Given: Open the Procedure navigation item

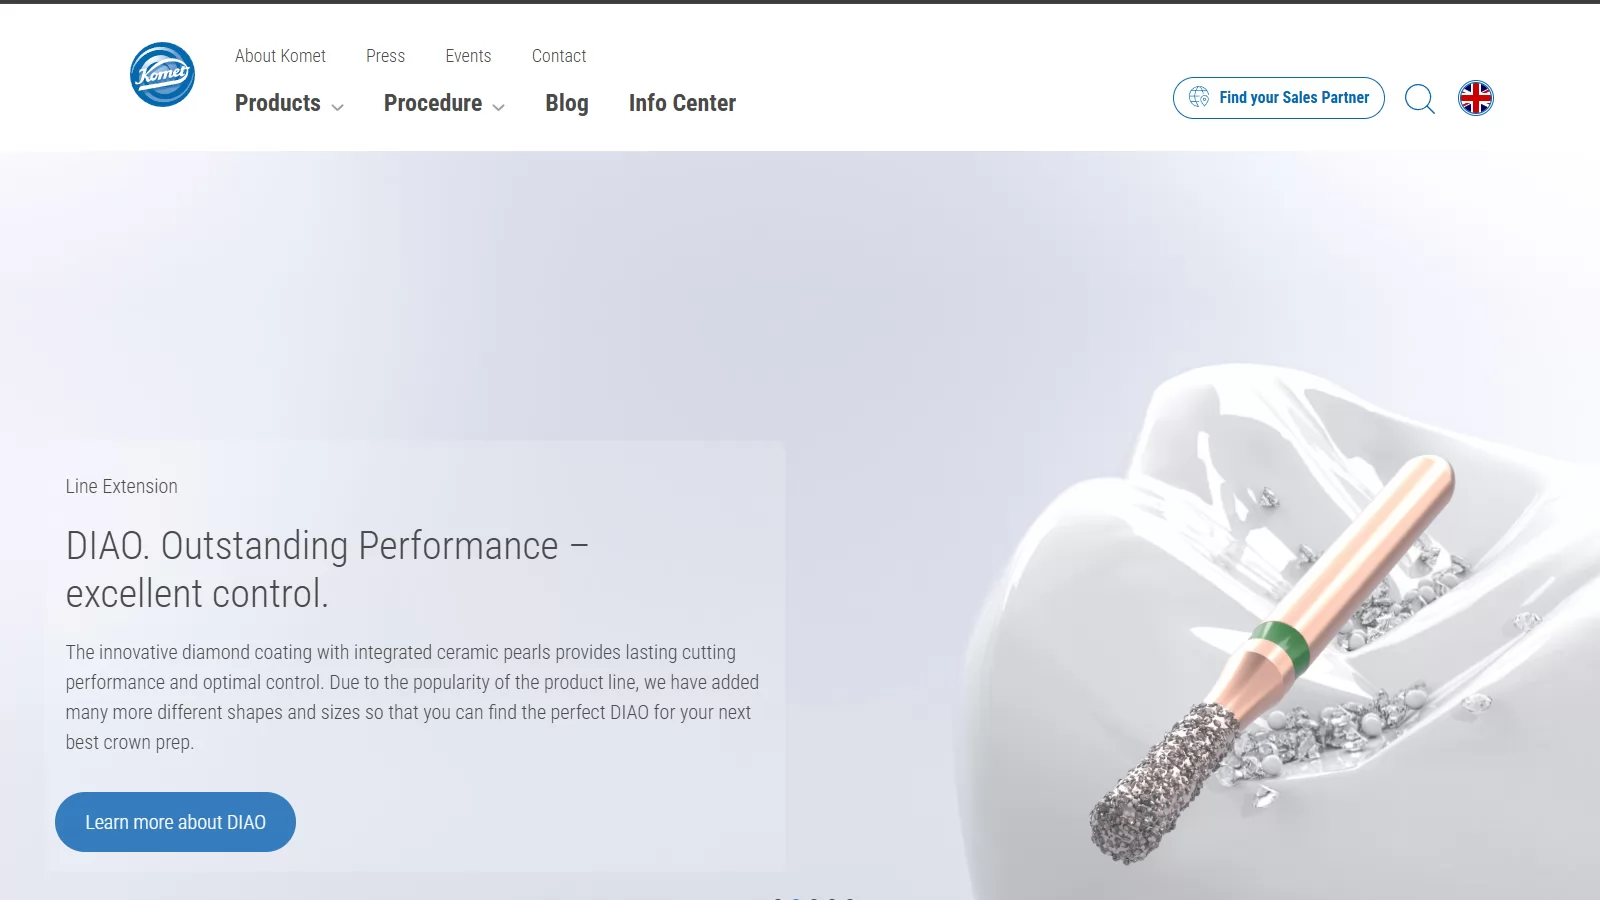Looking at the screenshot, I should 433,103.
